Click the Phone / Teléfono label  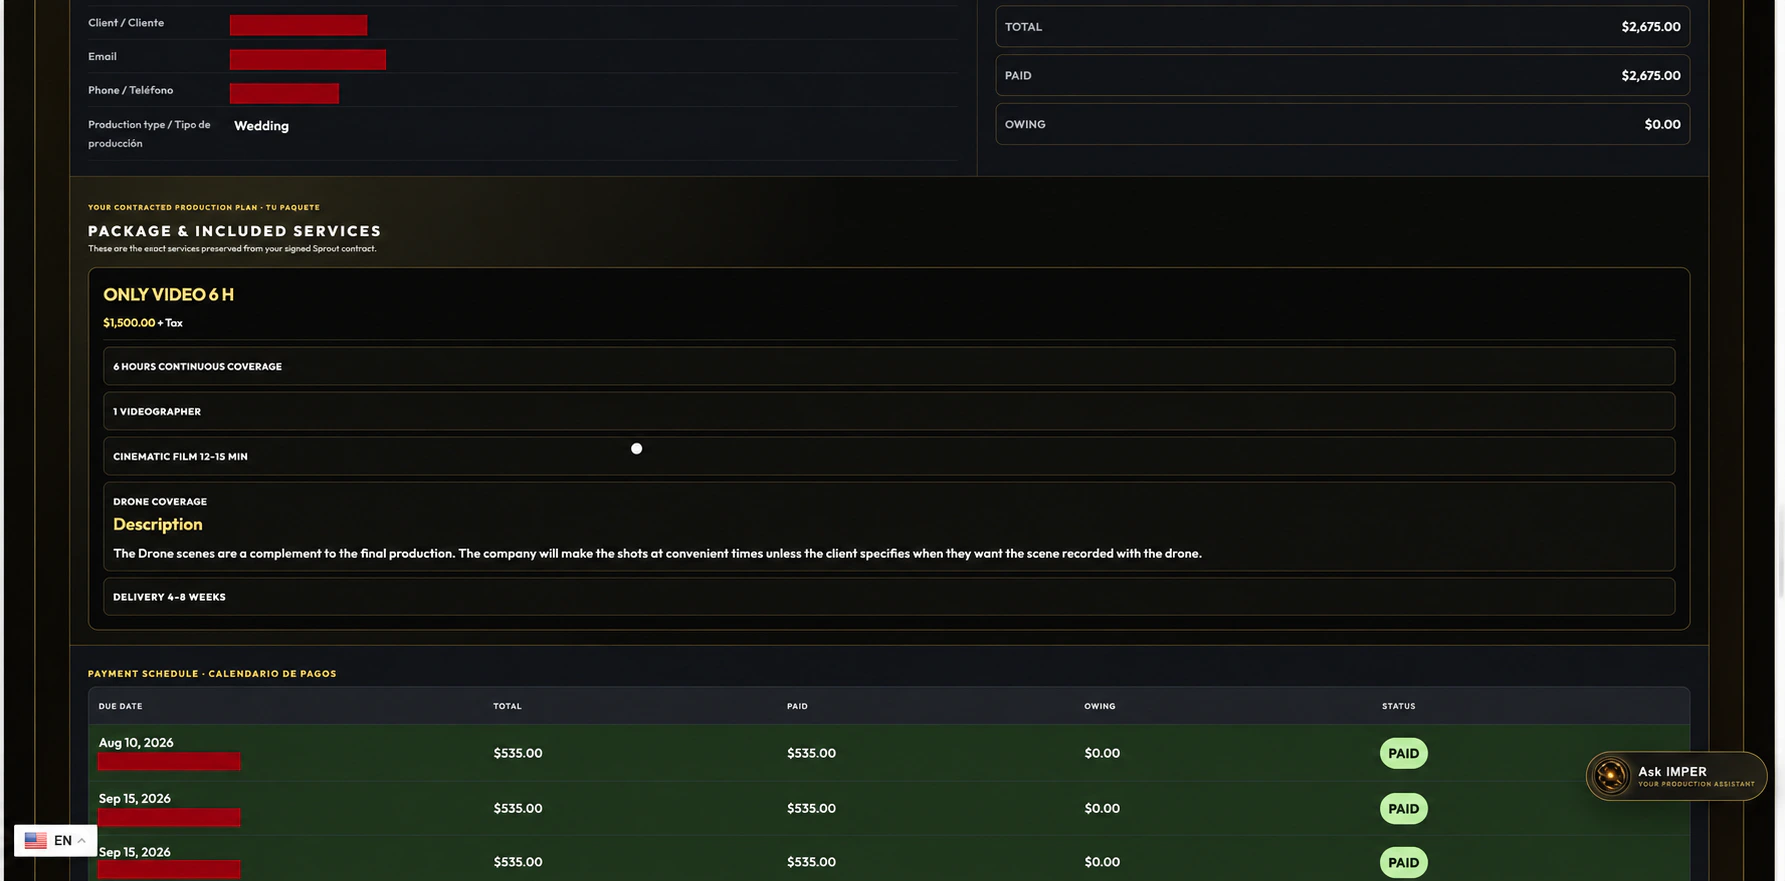point(130,91)
